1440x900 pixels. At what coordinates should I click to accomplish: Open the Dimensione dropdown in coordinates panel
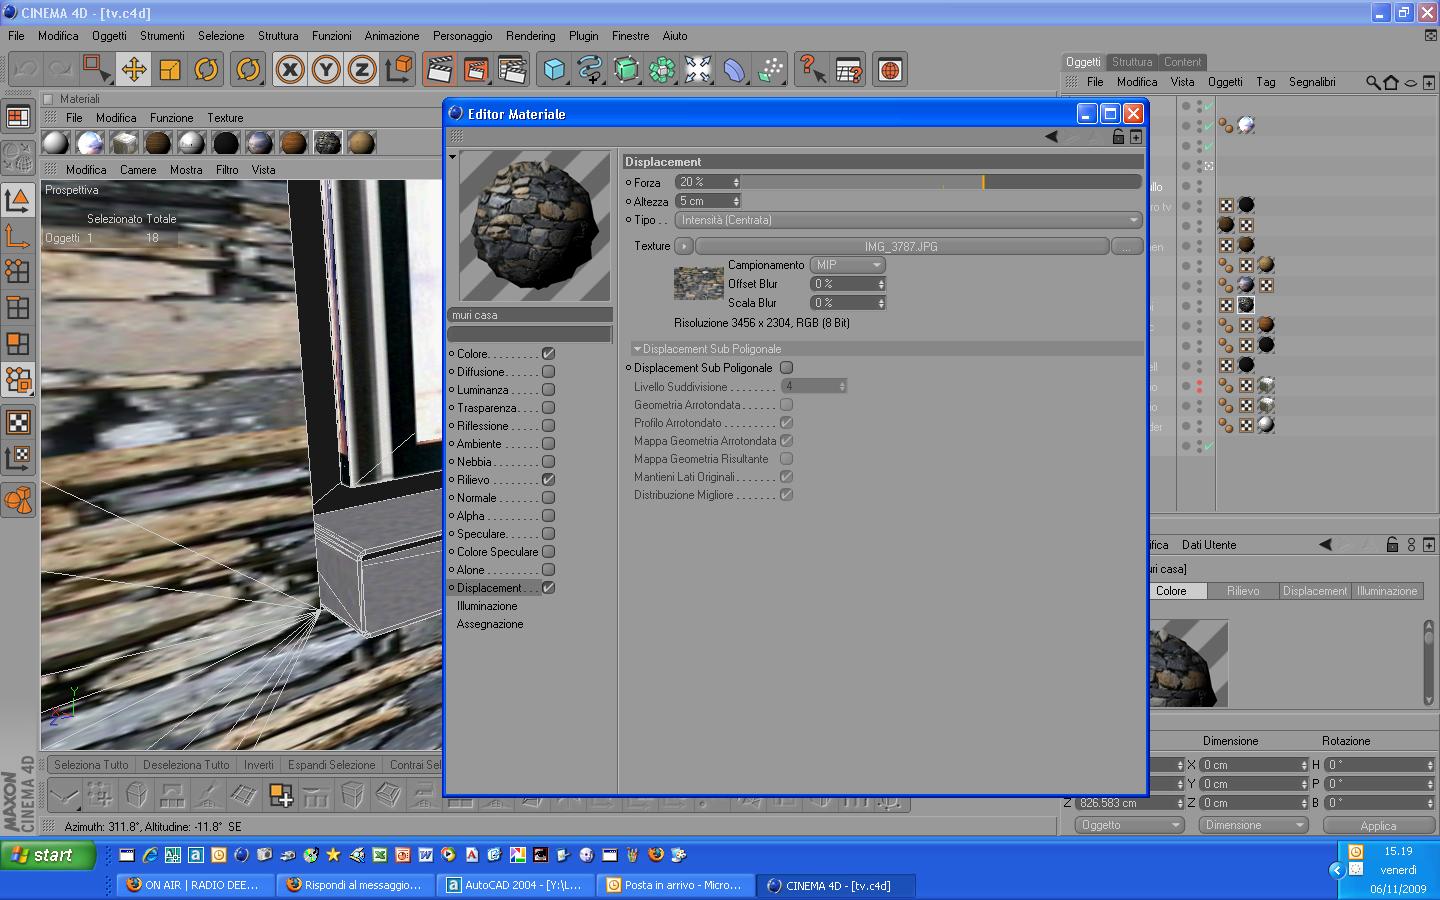1254,825
